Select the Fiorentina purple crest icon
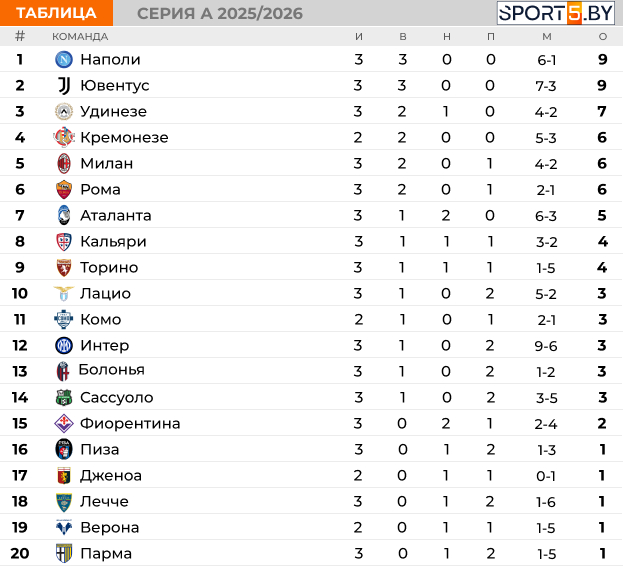The width and height of the screenshot is (623, 566). pyautogui.click(x=64, y=423)
